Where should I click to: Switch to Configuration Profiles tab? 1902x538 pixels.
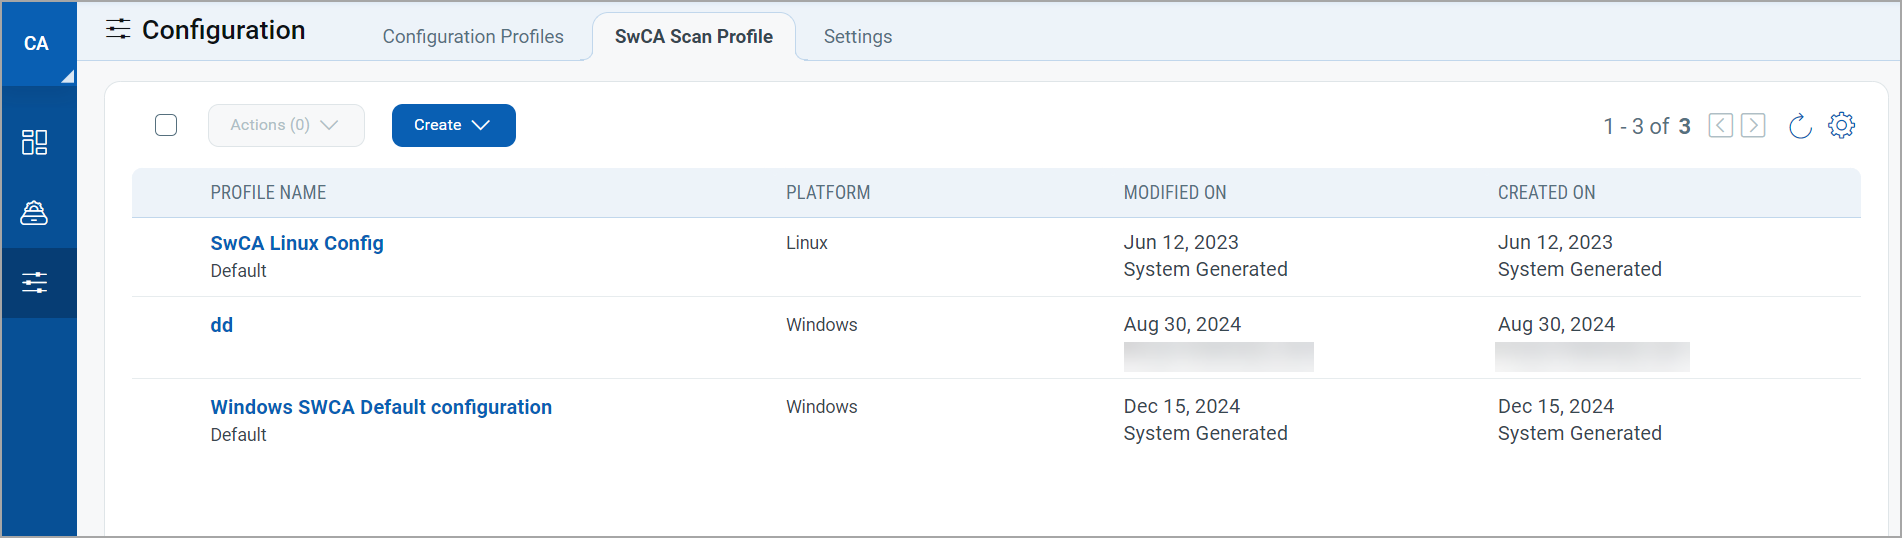coord(473,37)
